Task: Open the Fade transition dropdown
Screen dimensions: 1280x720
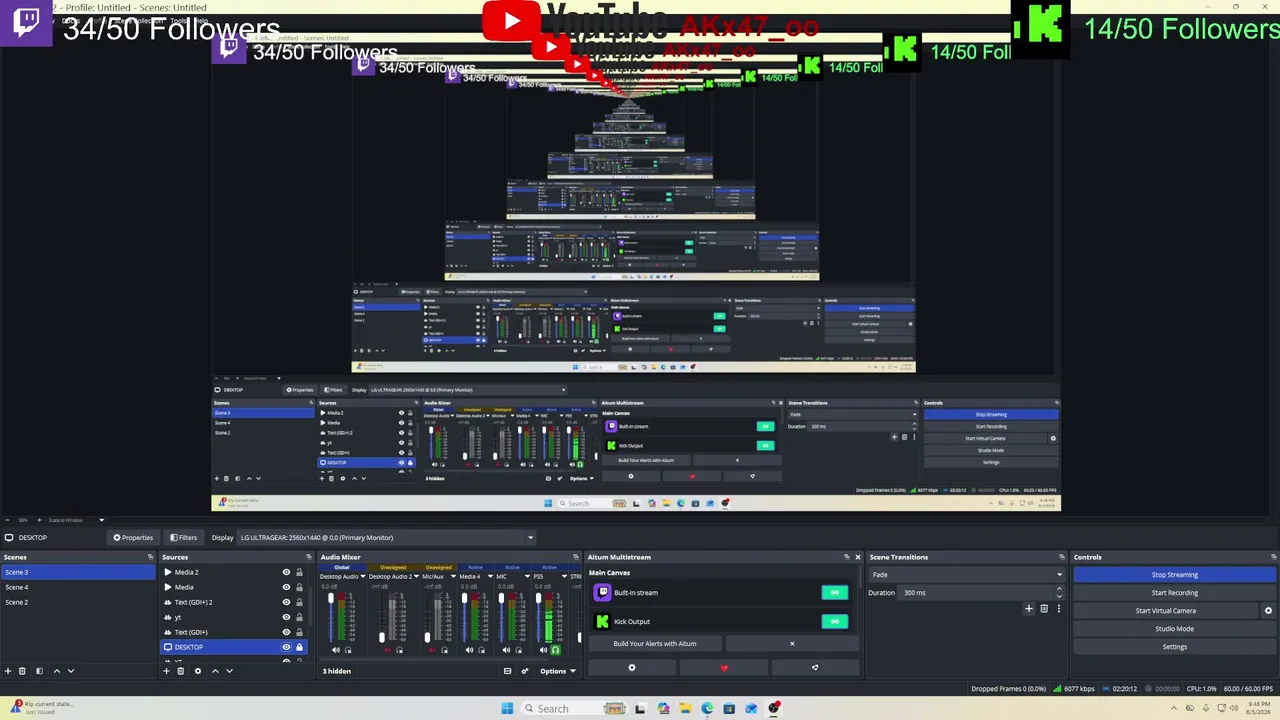Action: click(x=966, y=575)
